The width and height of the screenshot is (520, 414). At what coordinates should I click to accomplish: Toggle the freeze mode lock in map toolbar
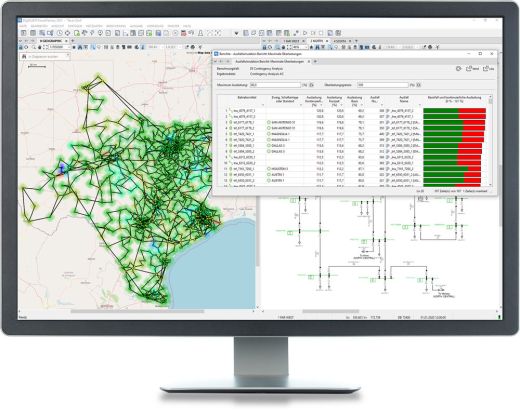39,47
